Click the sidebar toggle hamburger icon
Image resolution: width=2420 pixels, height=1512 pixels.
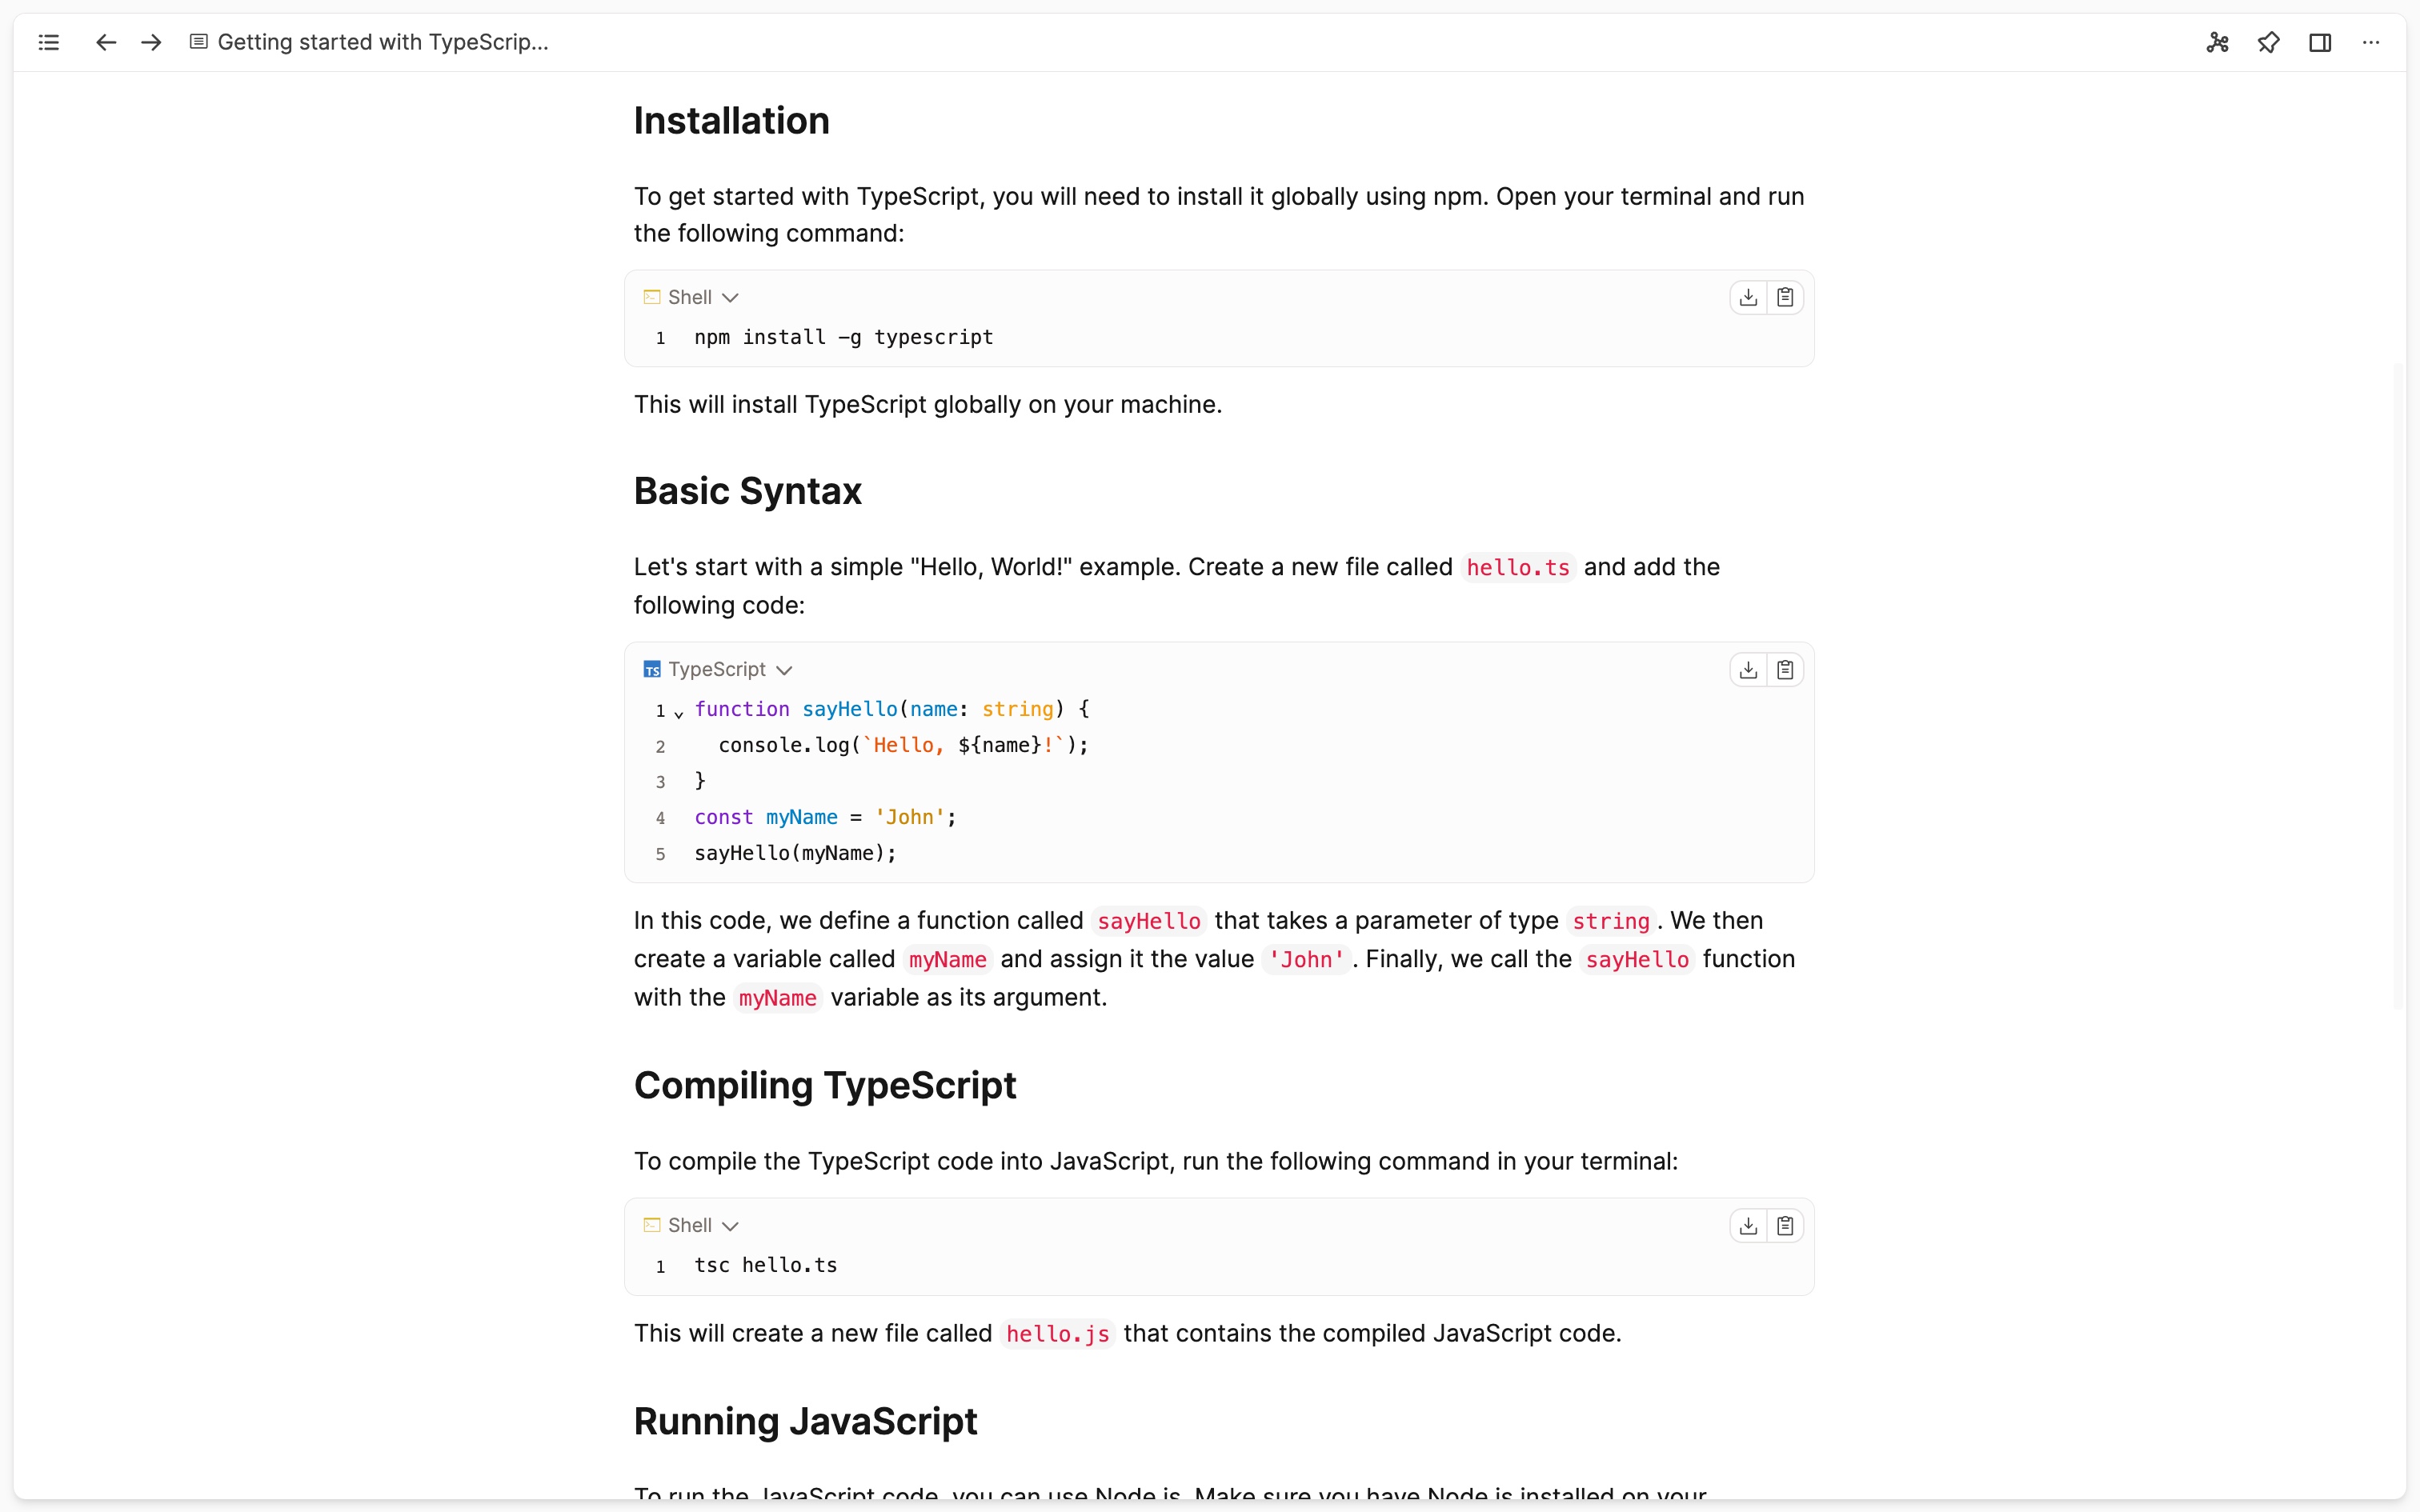(x=49, y=42)
